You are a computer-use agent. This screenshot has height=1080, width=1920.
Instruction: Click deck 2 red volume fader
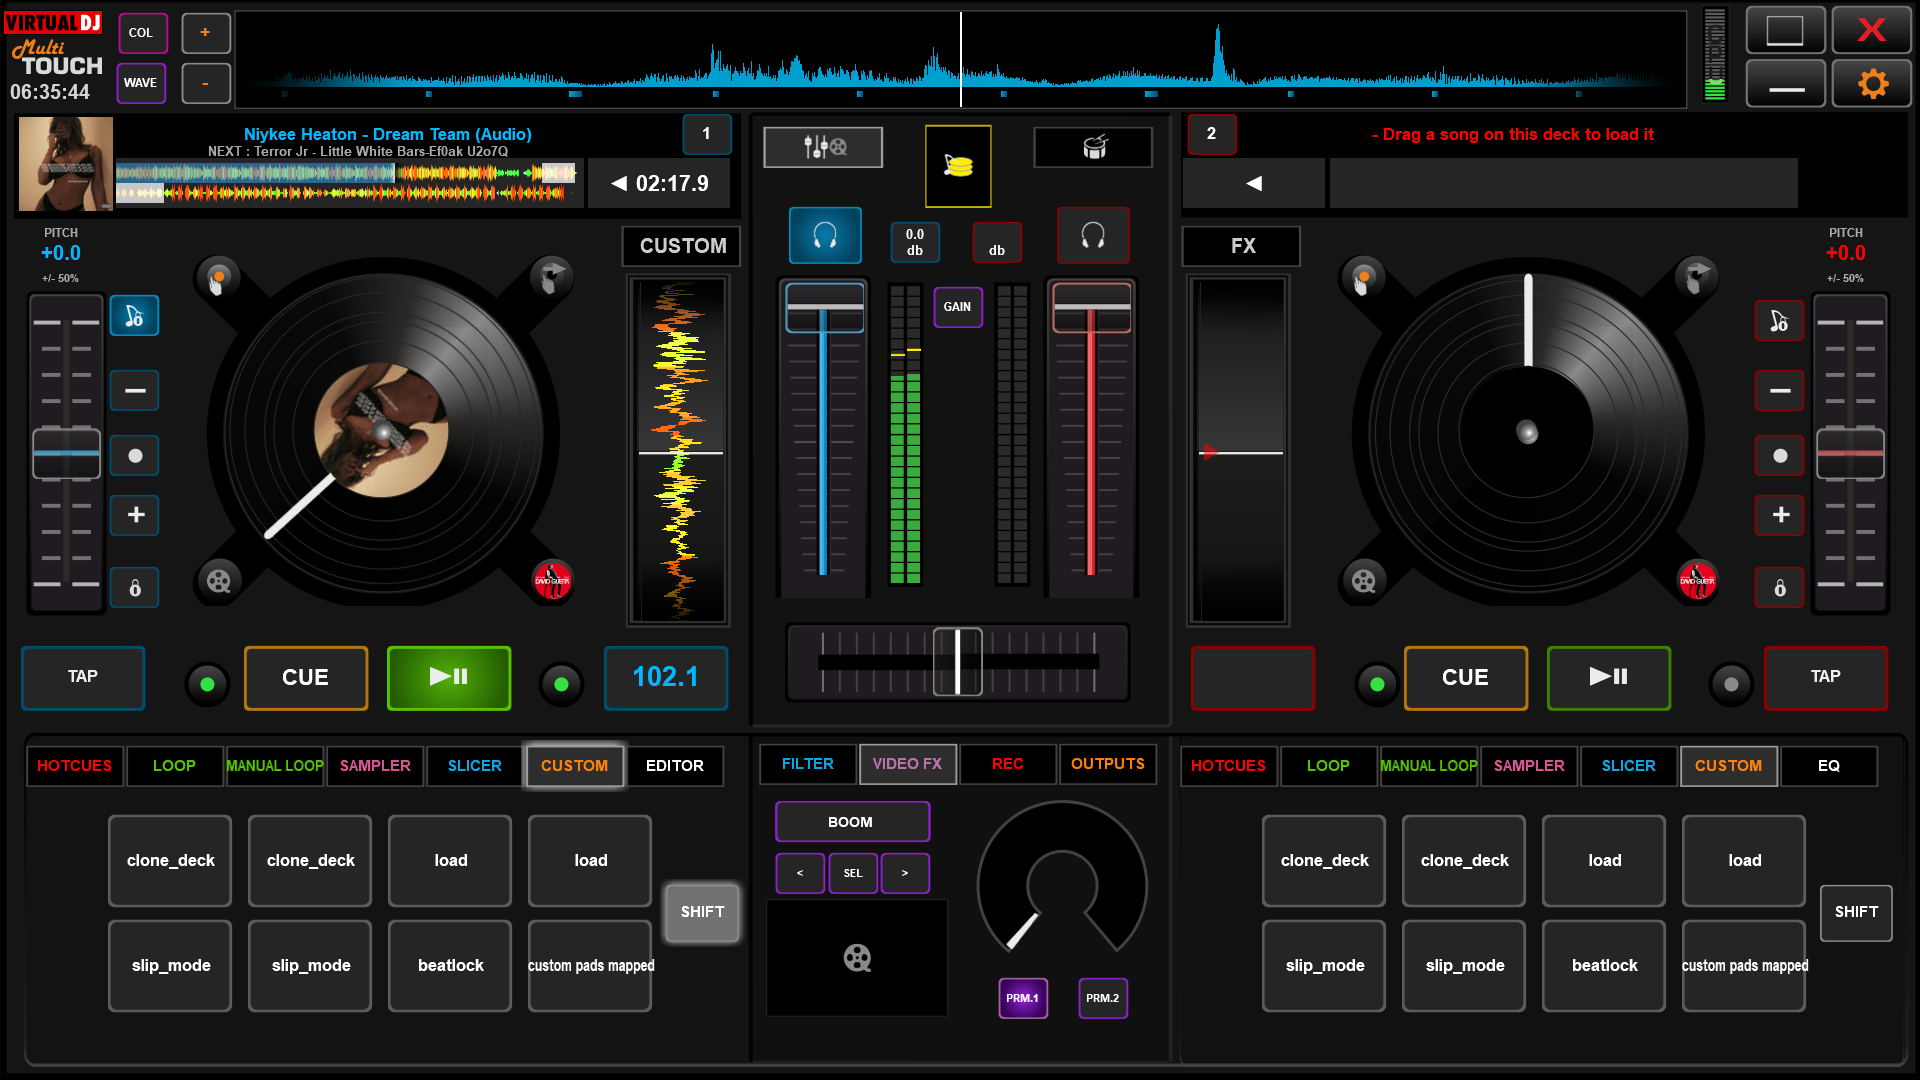click(1092, 308)
